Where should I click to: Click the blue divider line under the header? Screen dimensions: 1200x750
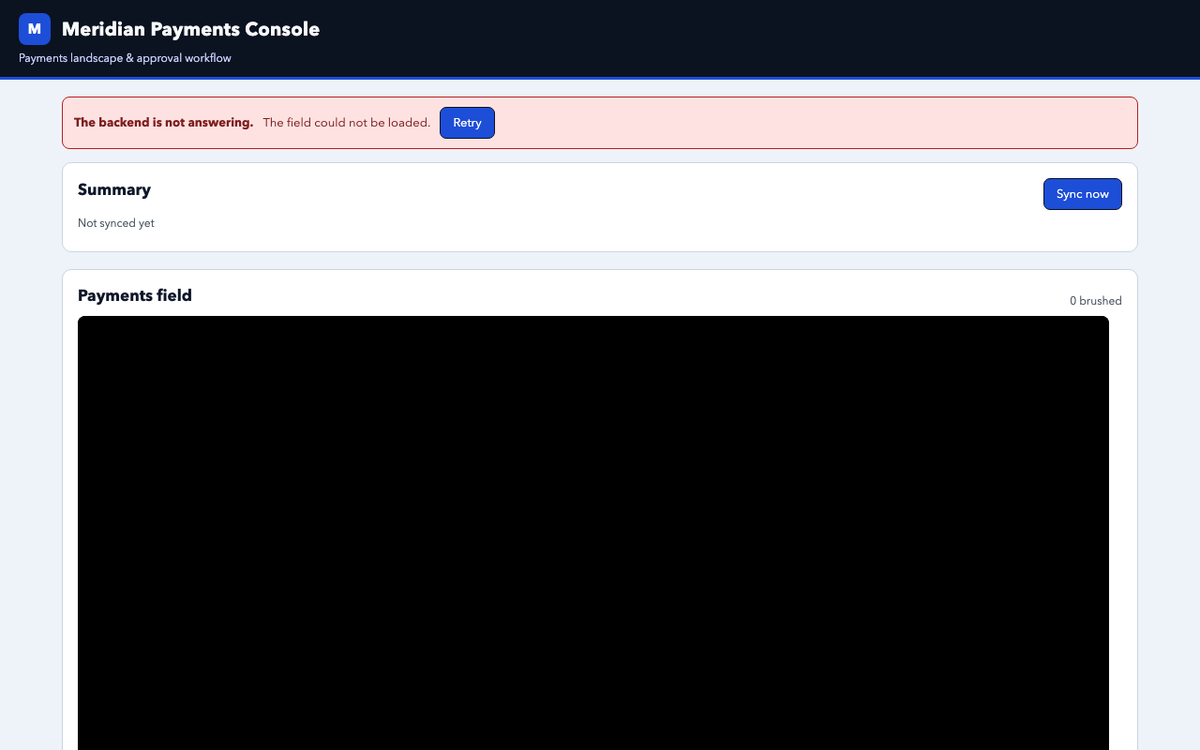pos(600,78)
